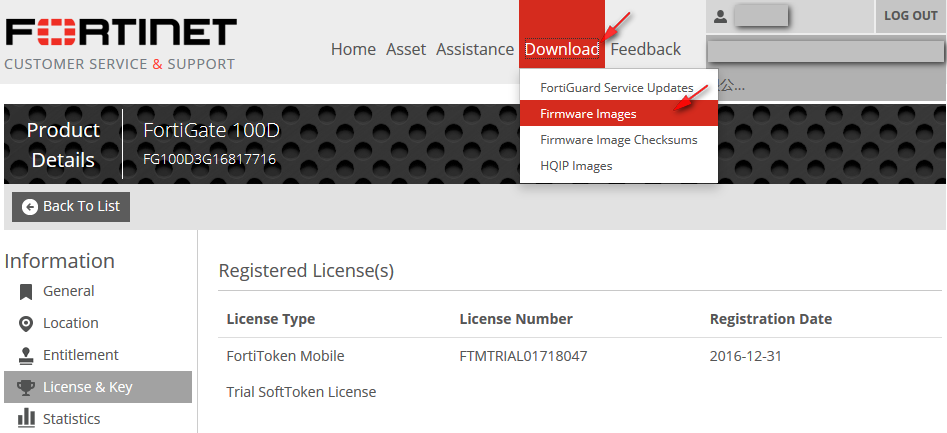The height and width of the screenshot is (433, 947).
Task: Click the Entitlement stamp icon
Action: point(26,356)
